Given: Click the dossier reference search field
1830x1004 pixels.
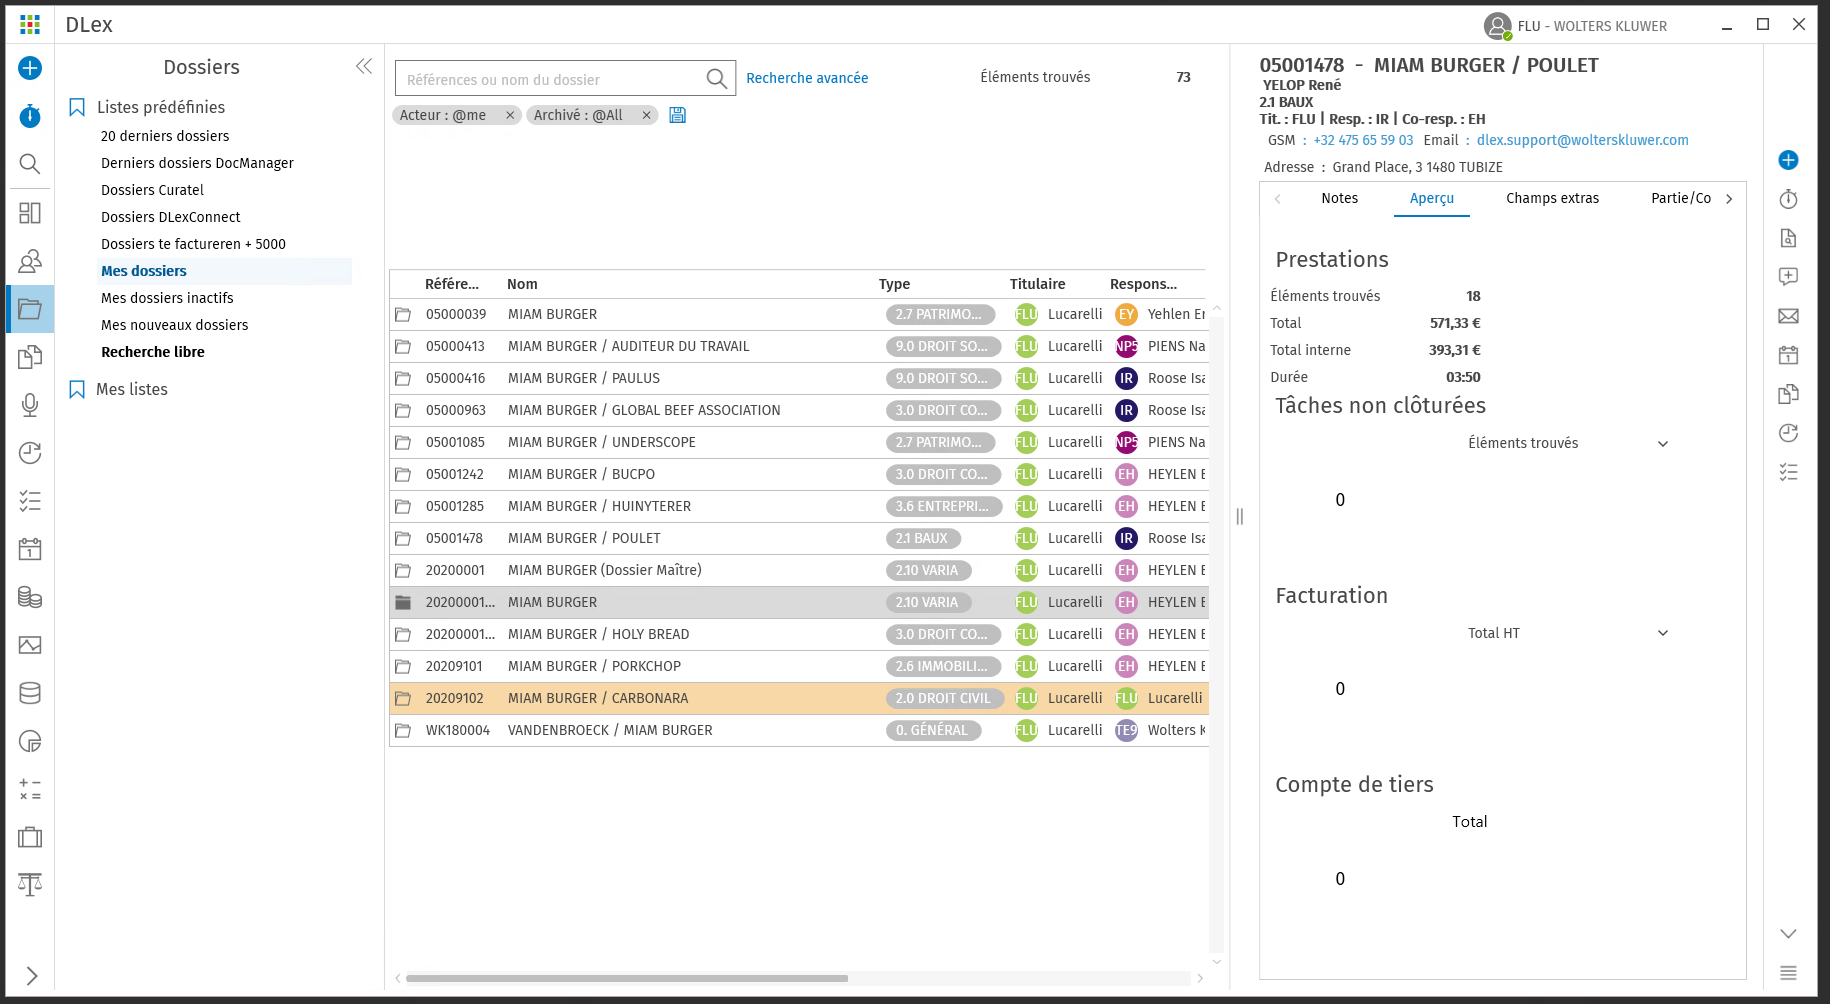Looking at the screenshot, I should point(550,79).
